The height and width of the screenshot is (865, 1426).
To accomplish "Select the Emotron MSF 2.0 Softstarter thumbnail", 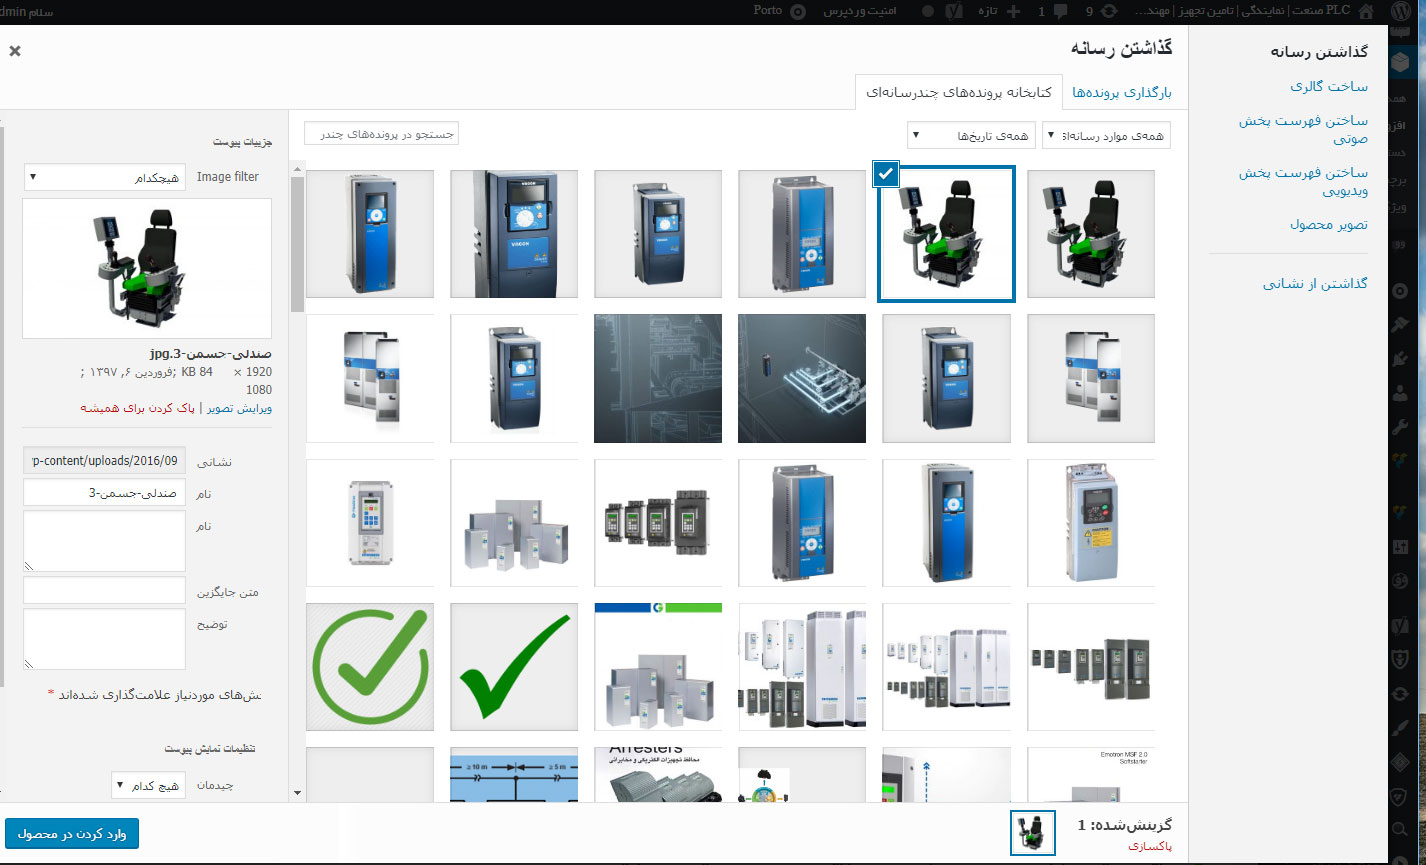I will pyautogui.click(x=1091, y=774).
